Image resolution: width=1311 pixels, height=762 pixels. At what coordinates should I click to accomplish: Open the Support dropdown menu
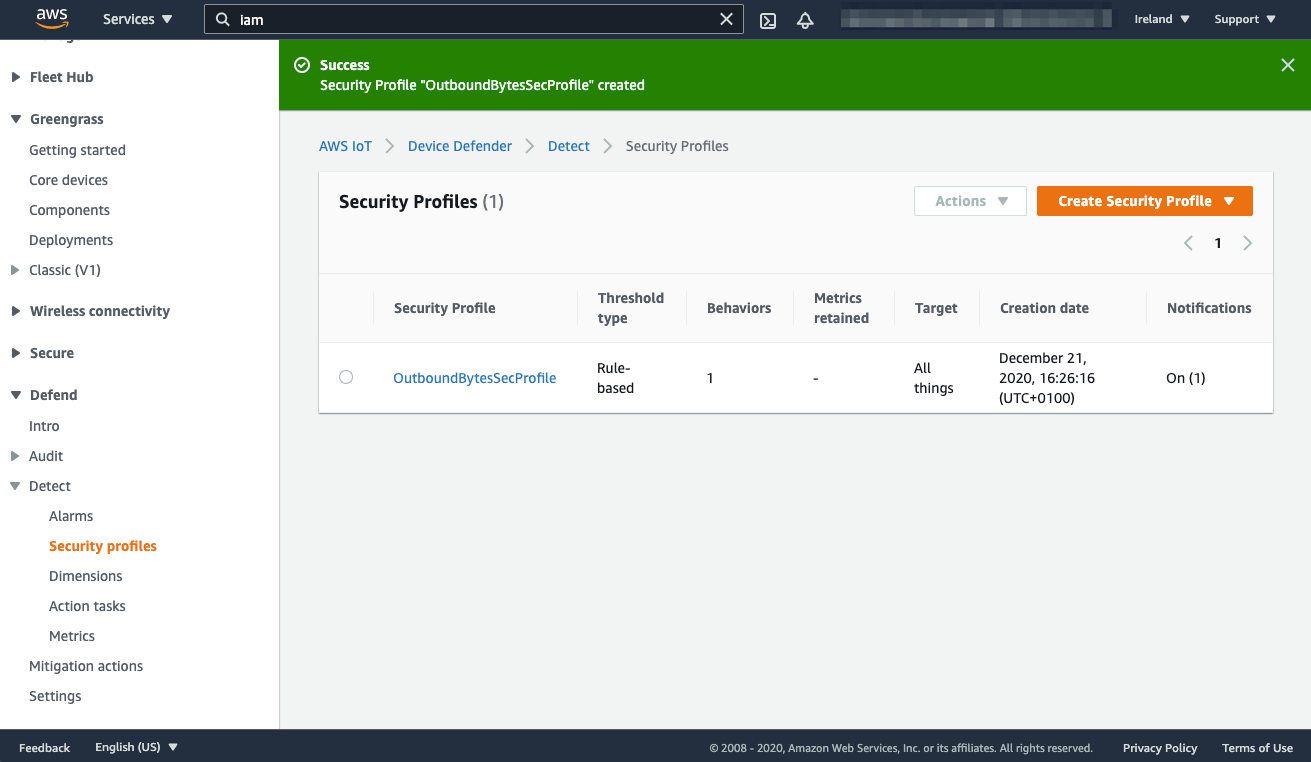(x=1245, y=19)
